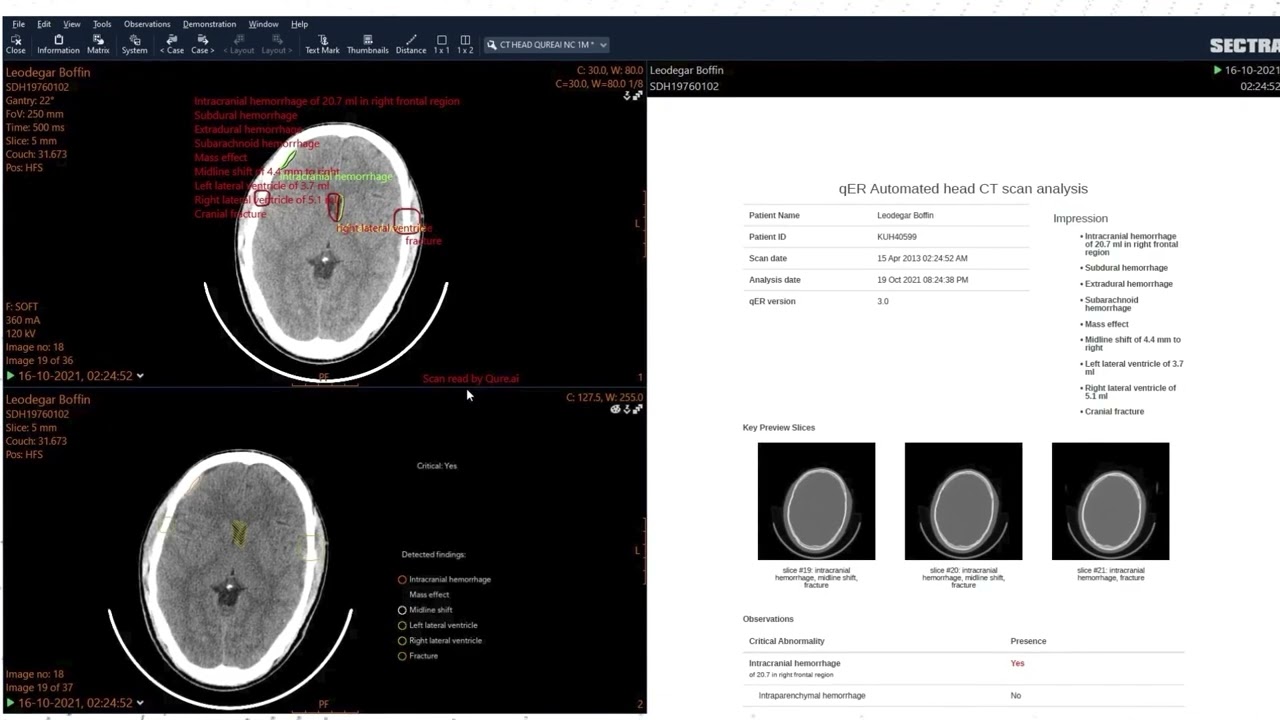Click 'Scan read by Qure.ai' text
This screenshot has height=720, width=1280.
pos(471,379)
